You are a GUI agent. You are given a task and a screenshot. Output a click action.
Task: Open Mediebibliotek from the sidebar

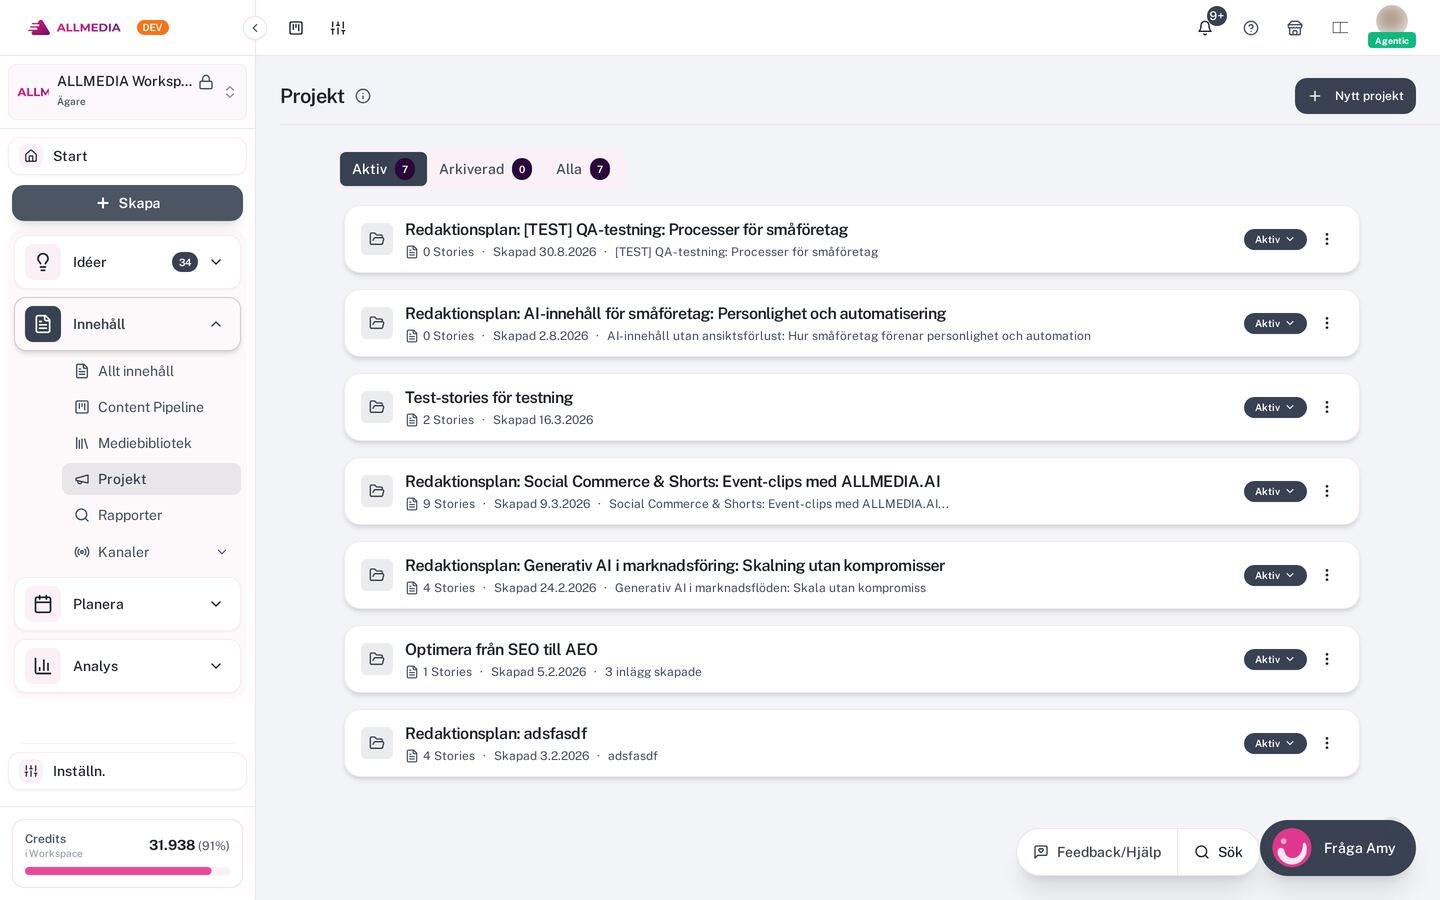coord(151,443)
